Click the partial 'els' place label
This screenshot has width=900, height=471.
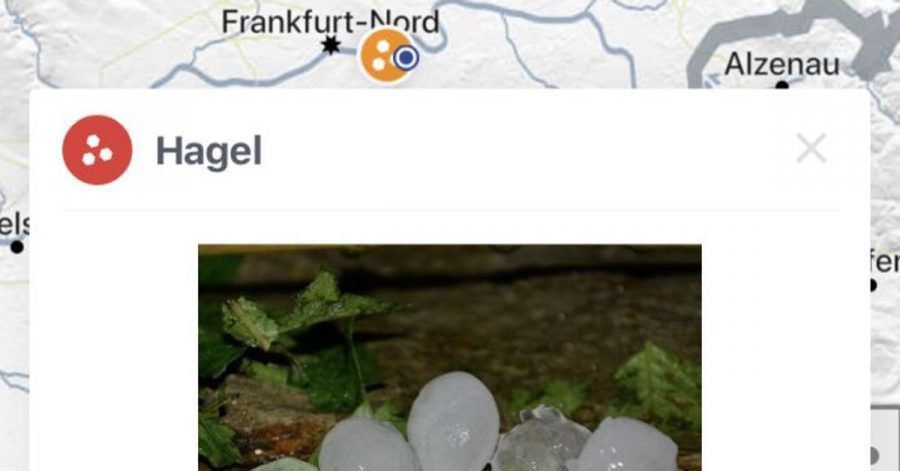[x=14, y=225]
